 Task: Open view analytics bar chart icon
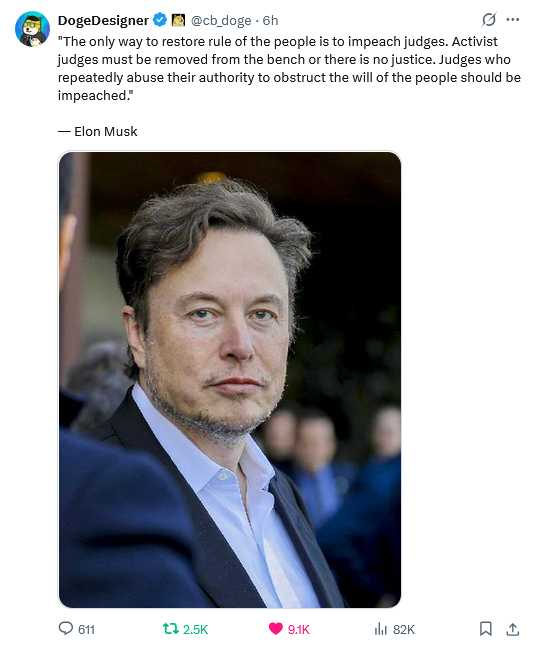[x=380, y=629]
